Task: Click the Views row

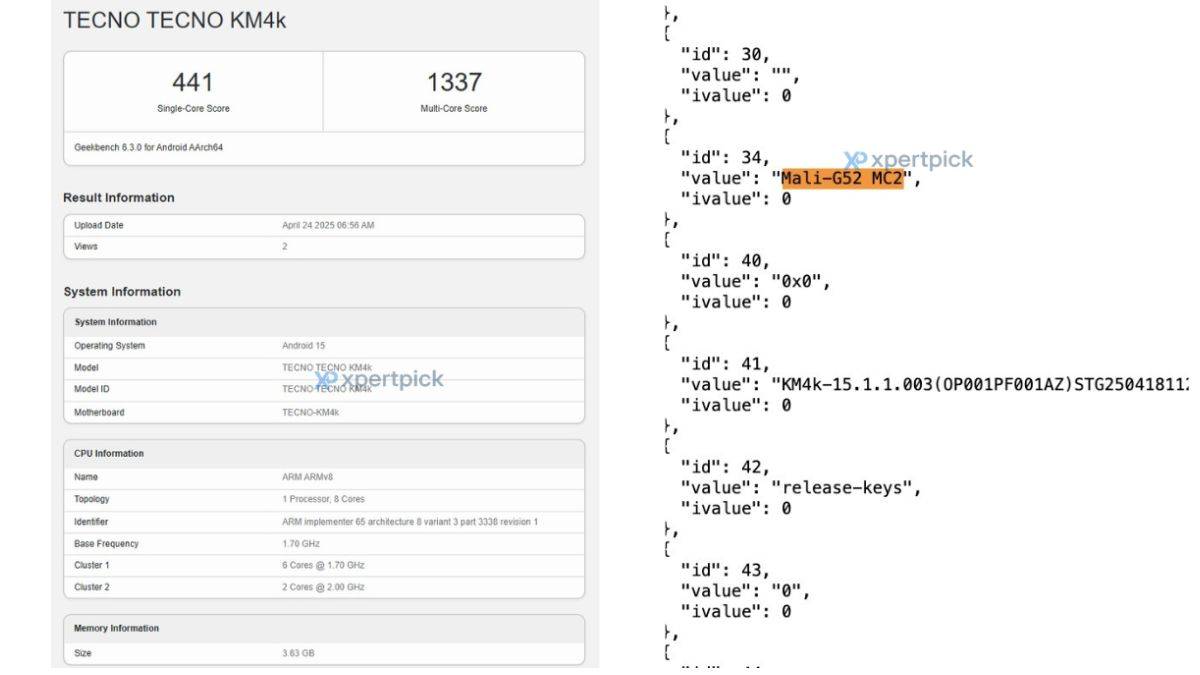Action: [324, 246]
